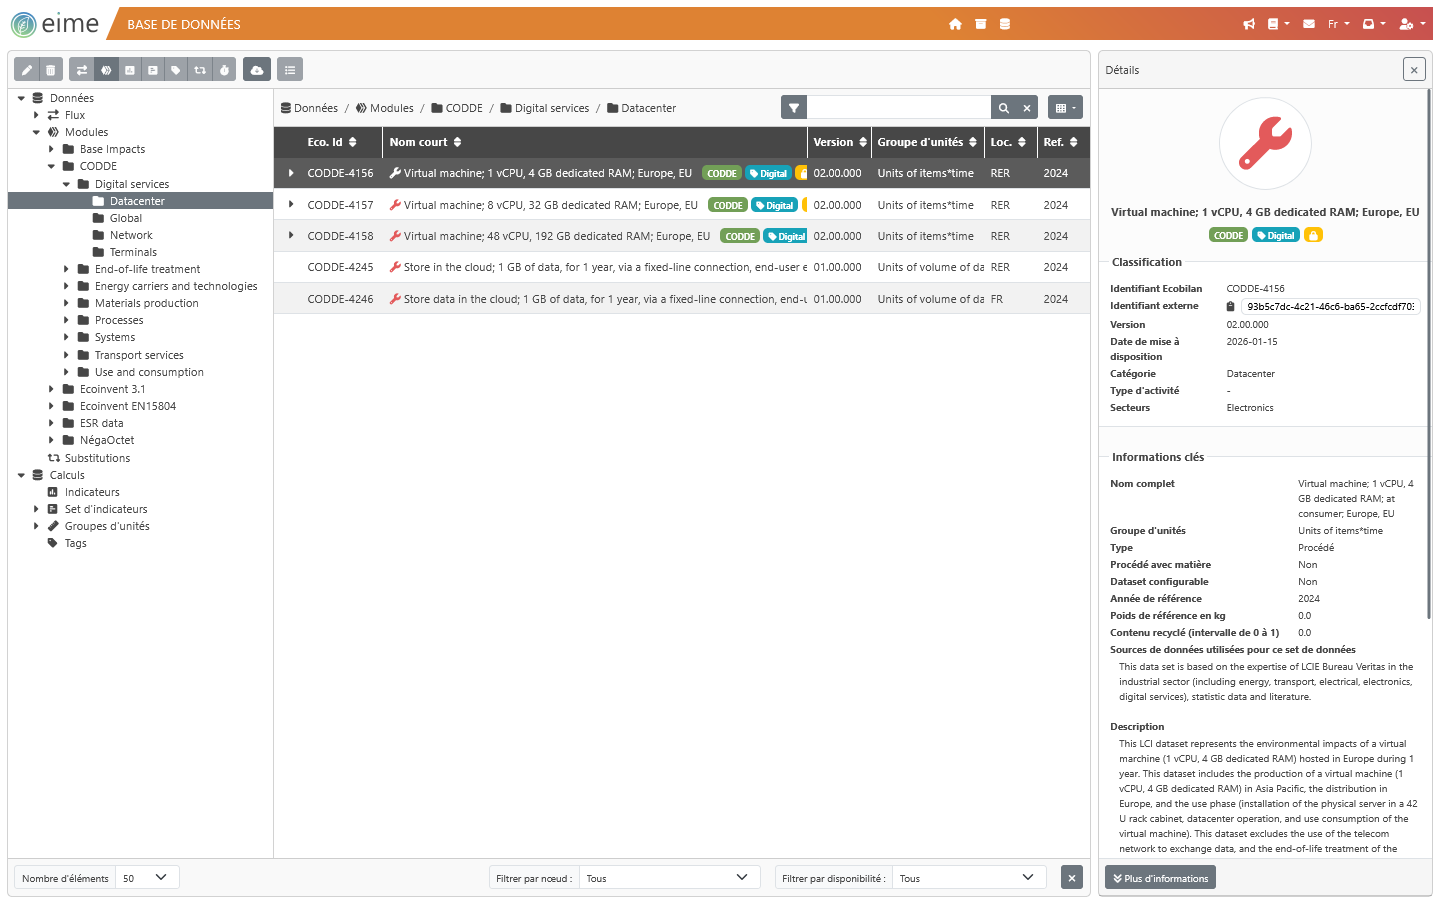
Task: Go to home via house icon
Action: 955,24
